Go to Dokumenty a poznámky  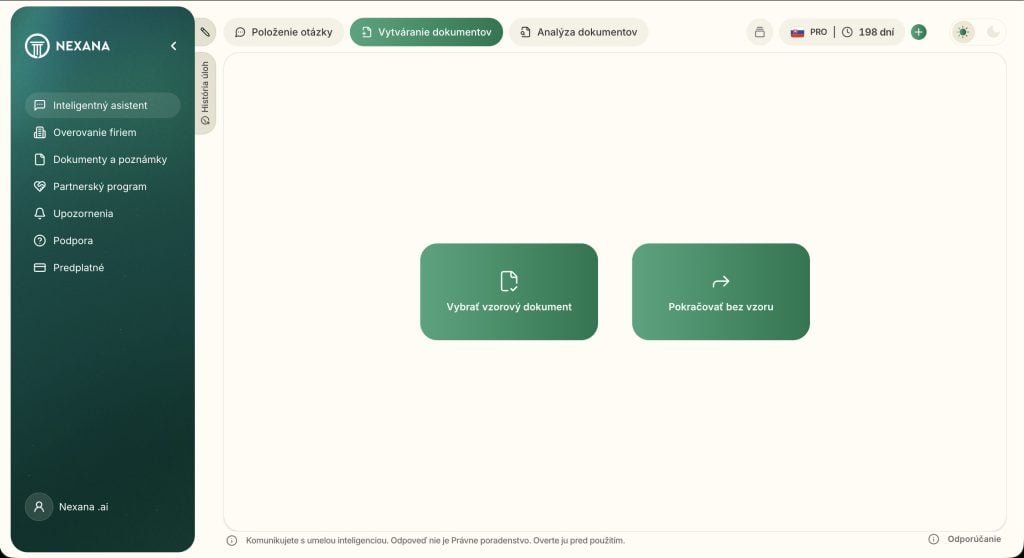click(x=109, y=159)
